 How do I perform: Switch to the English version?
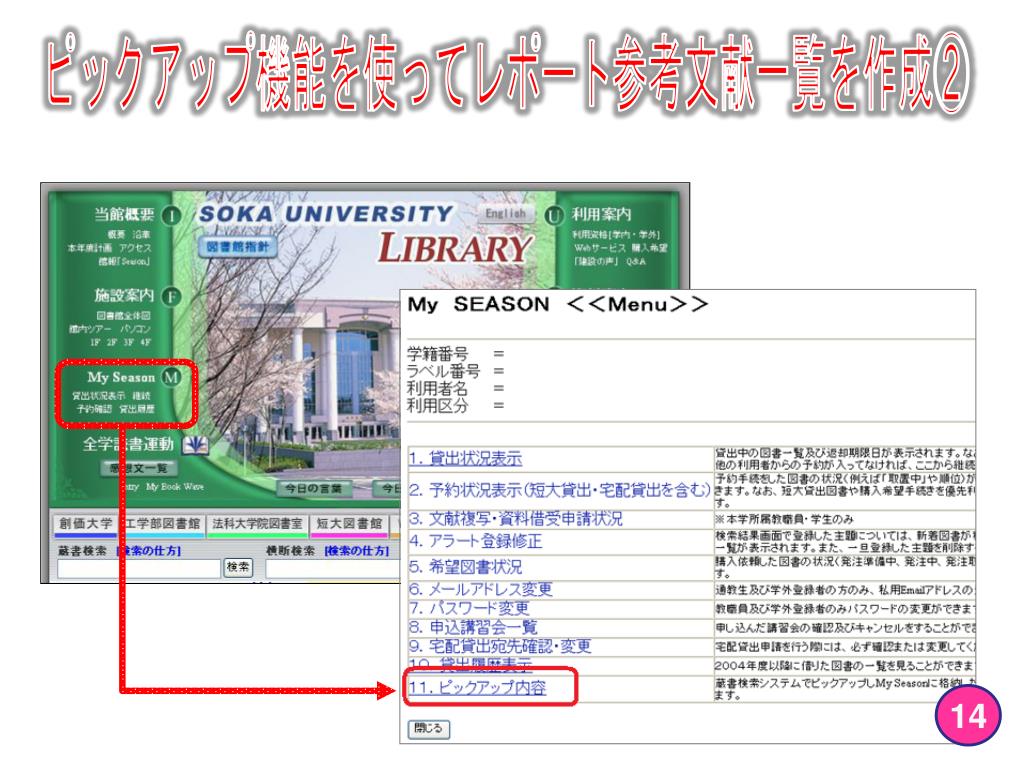click(505, 213)
